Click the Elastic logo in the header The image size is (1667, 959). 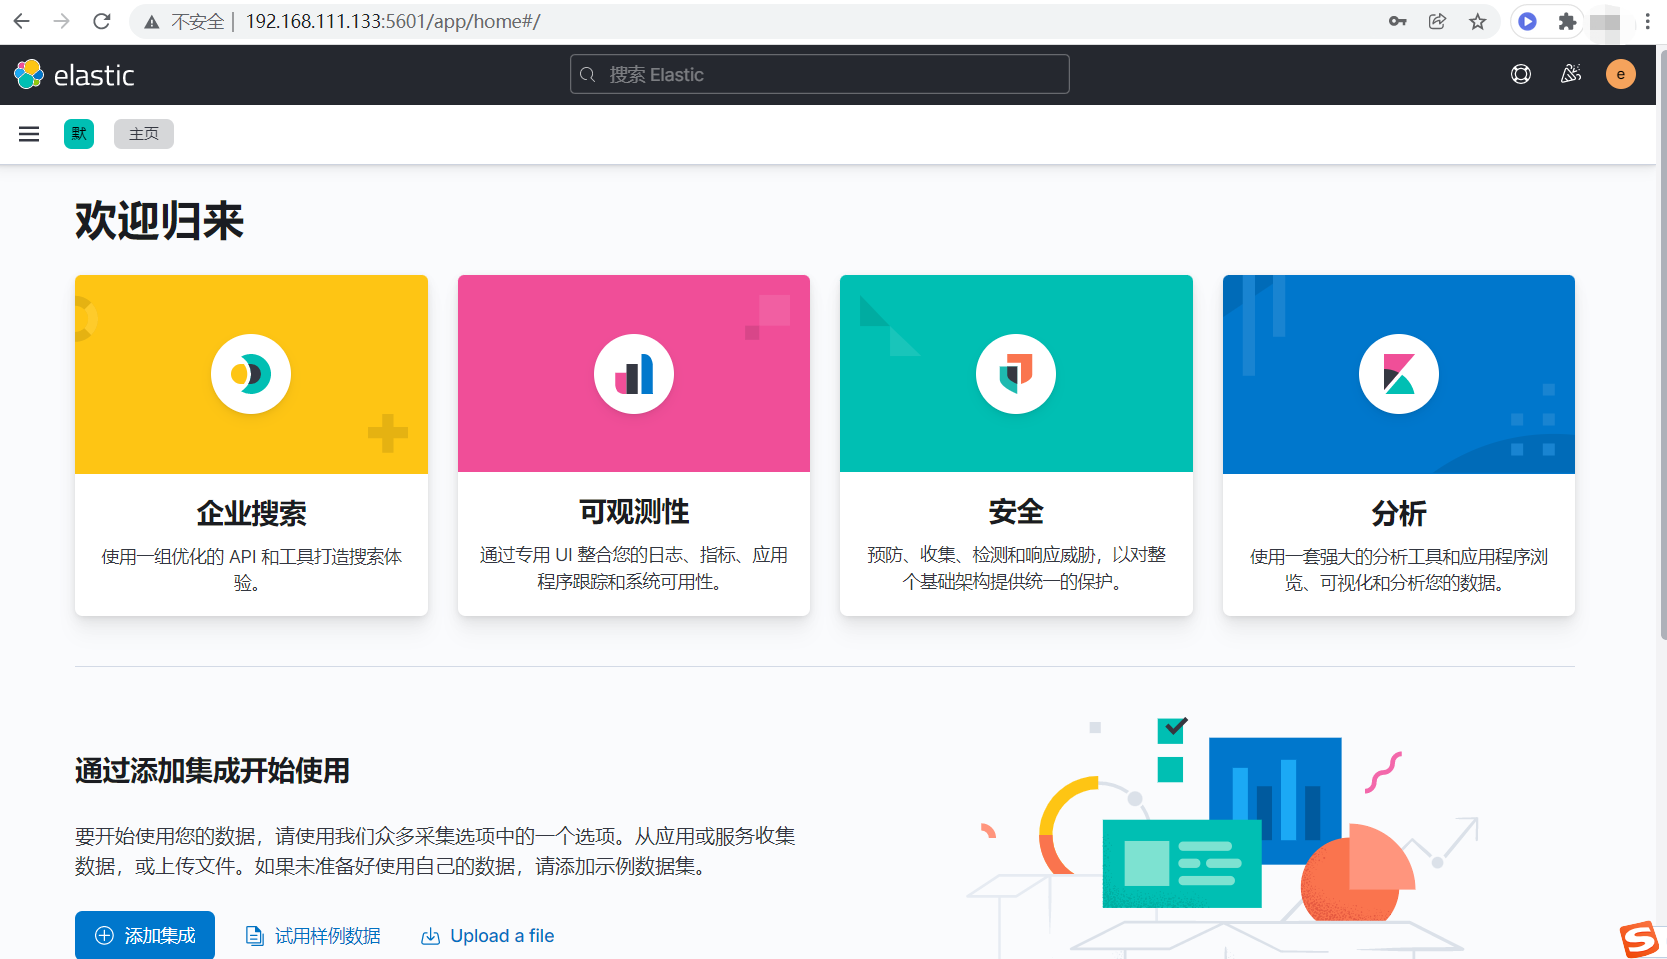click(74, 75)
